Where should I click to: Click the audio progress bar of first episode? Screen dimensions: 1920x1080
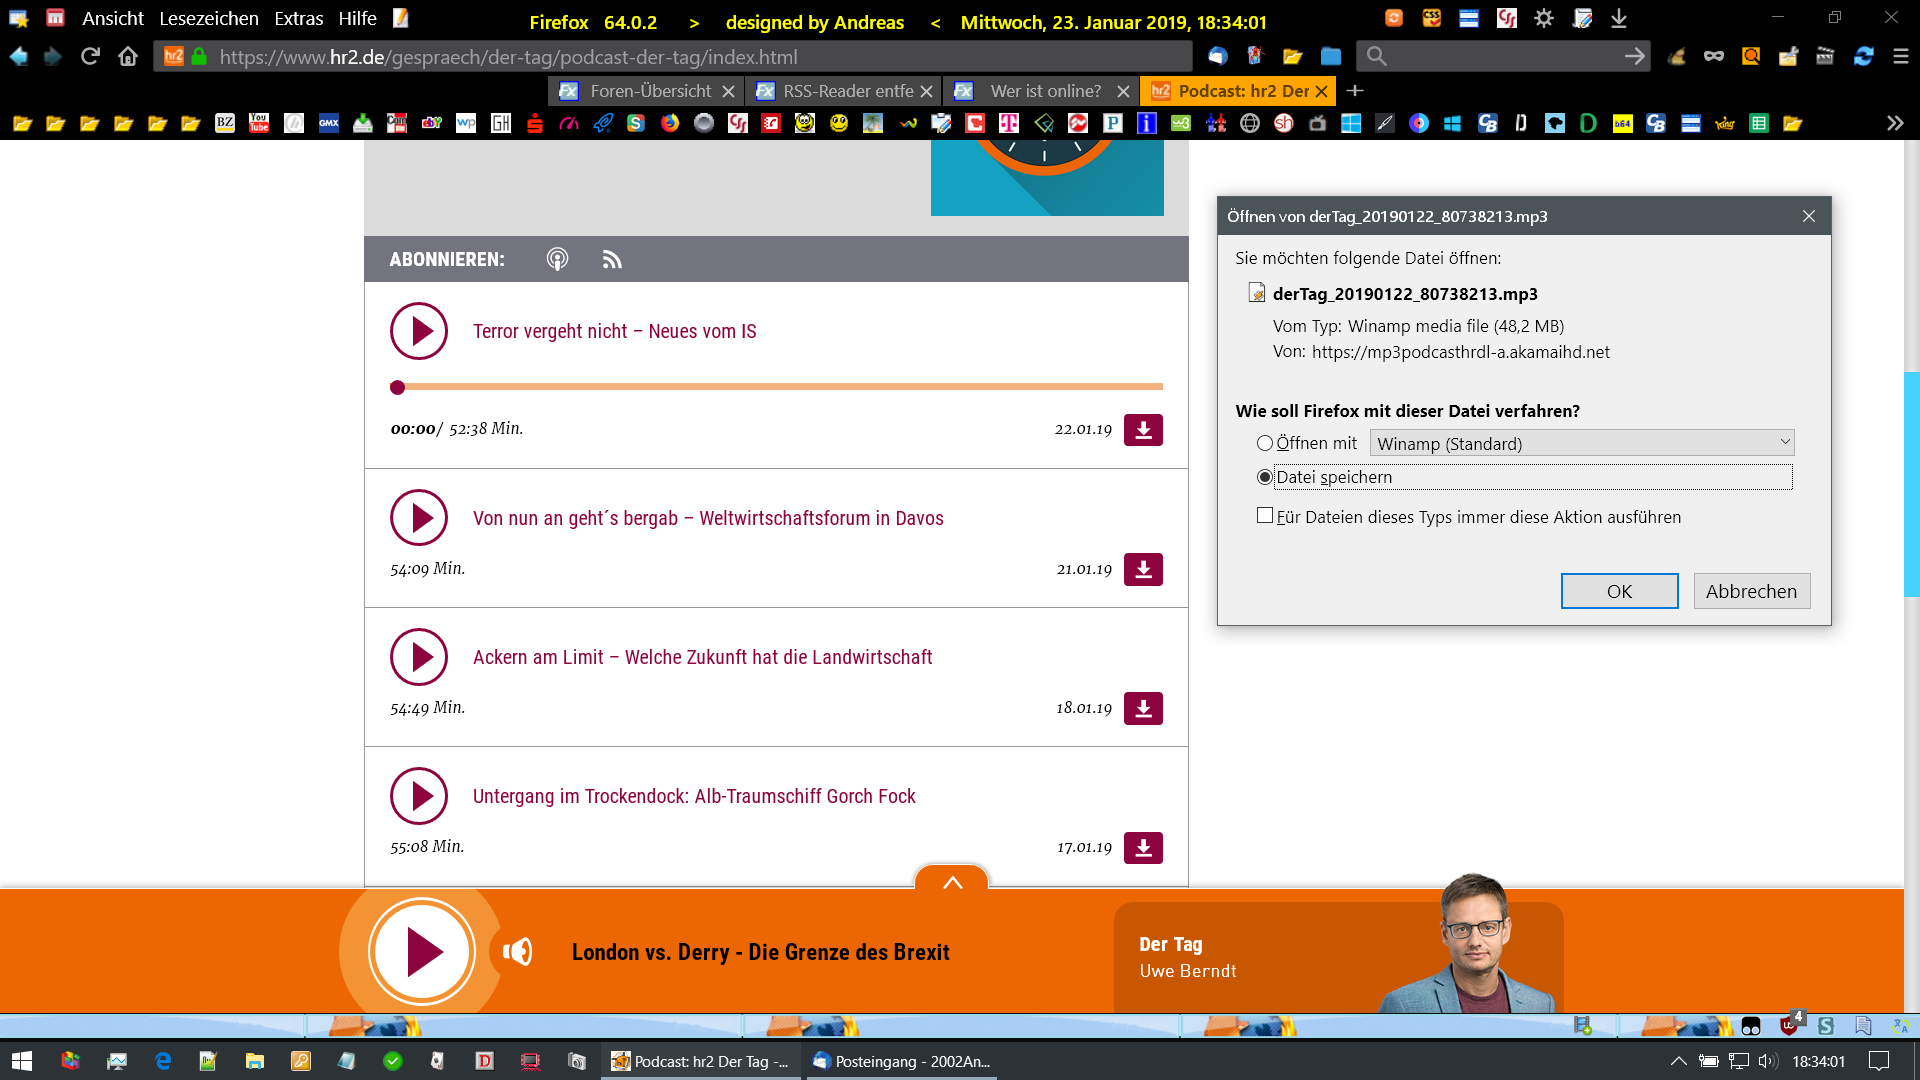coord(780,386)
